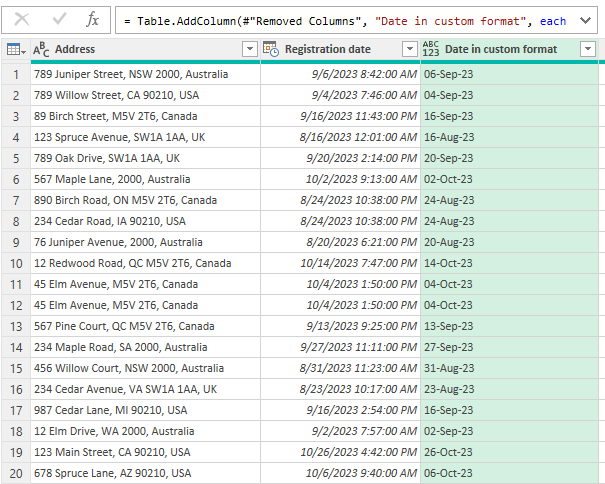This screenshot has width=605, height=484.
Task: Click date cell 8/16/2023 12:01:00 AM
Action: coord(341,137)
